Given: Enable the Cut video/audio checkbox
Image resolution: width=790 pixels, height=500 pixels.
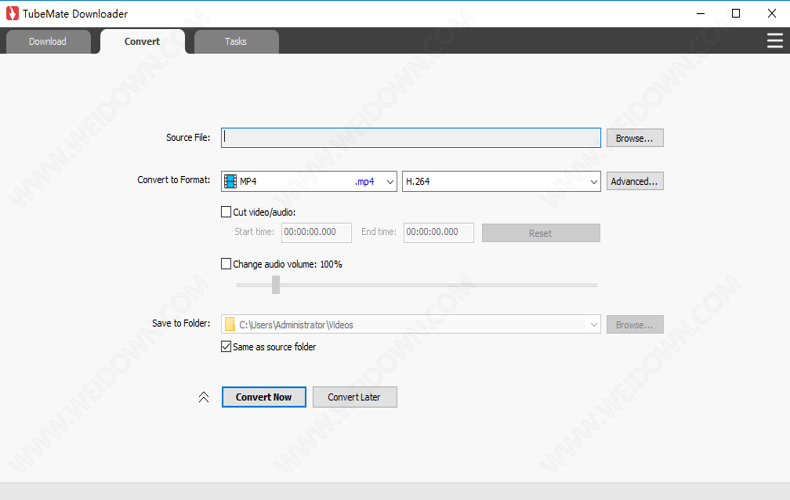Looking at the screenshot, I should [x=226, y=212].
